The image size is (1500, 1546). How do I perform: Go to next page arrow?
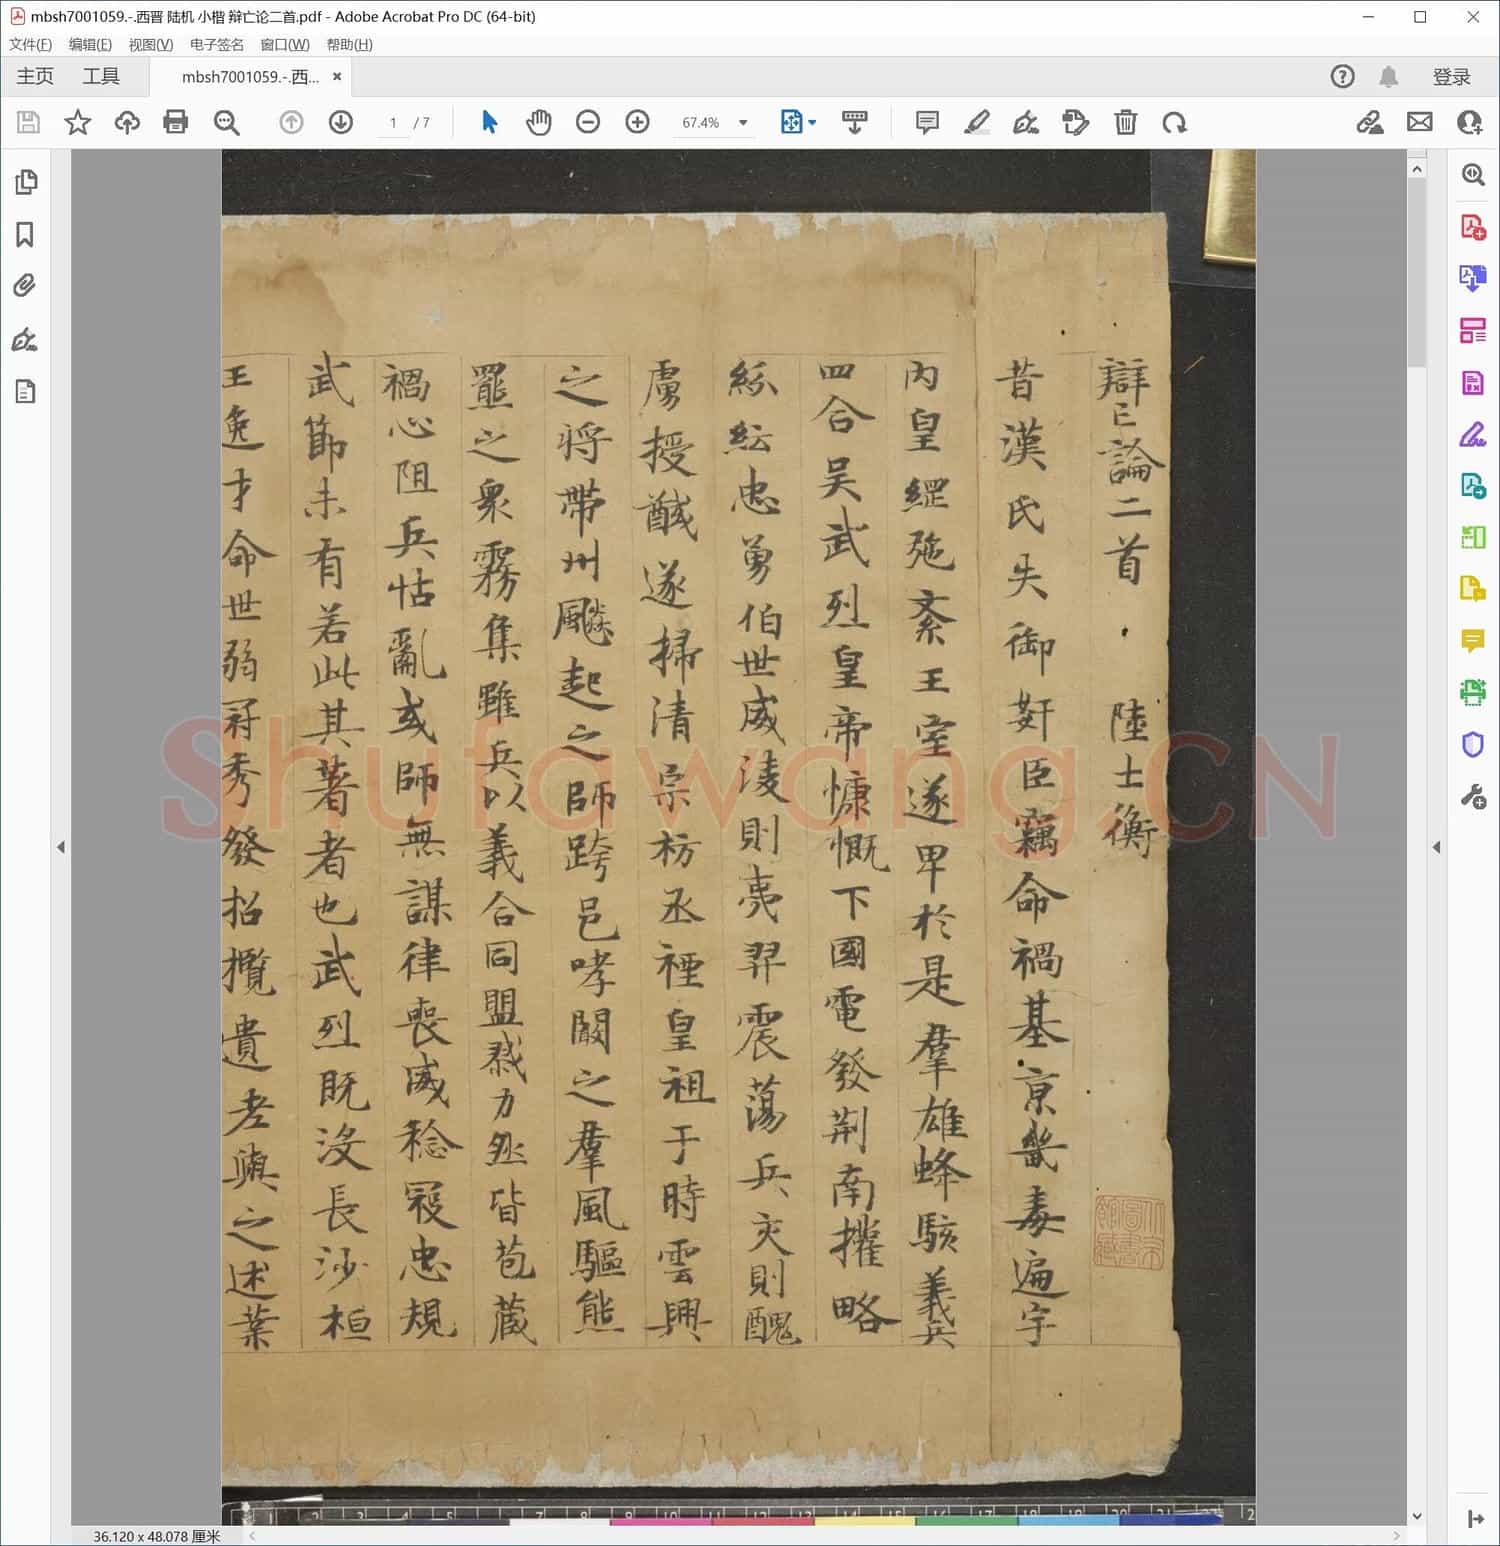click(x=341, y=122)
